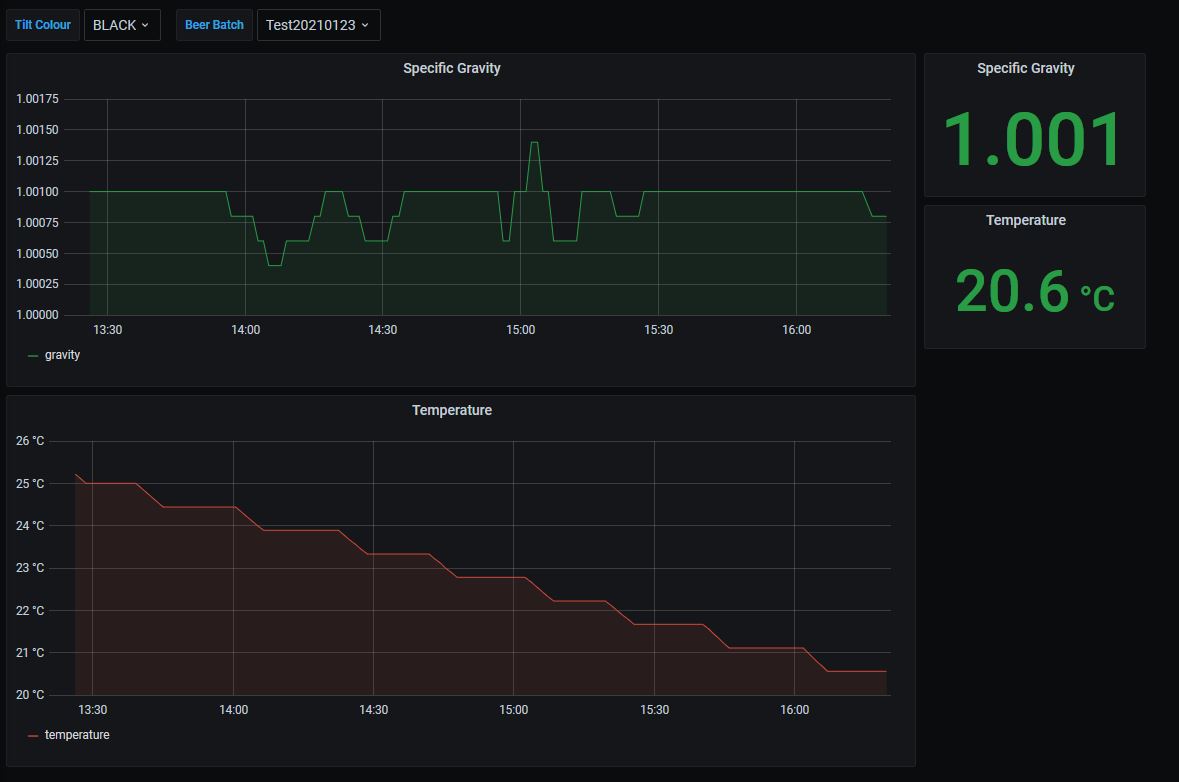The image size is (1179, 782).
Task: Click the 1.00075 y-axis label
Action: [38, 223]
